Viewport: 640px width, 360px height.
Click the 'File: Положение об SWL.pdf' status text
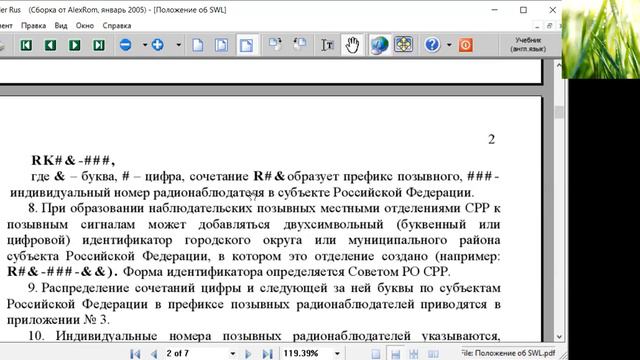pyautogui.click(x=508, y=353)
